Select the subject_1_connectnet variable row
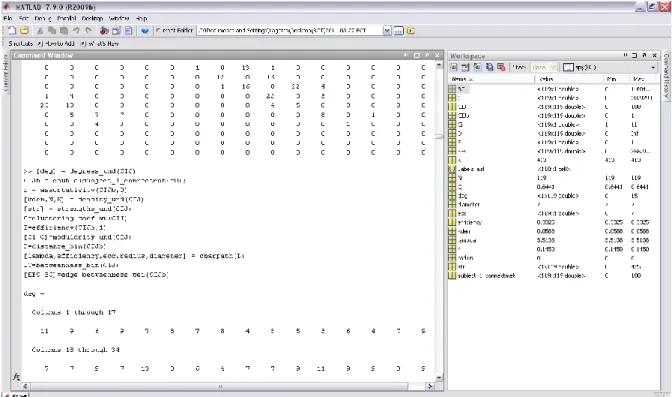This screenshot has height=397, width=672. point(554,276)
